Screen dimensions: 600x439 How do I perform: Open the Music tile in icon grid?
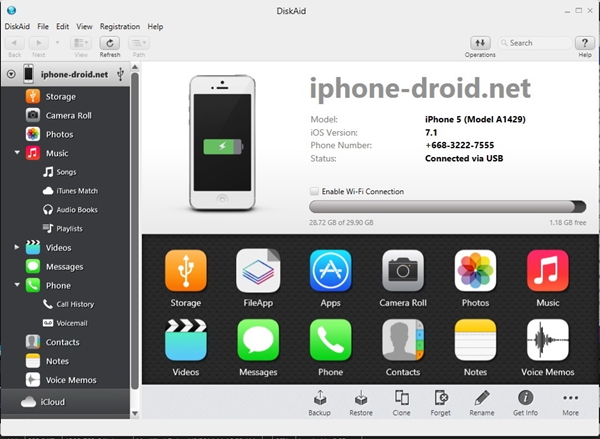[x=548, y=271]
